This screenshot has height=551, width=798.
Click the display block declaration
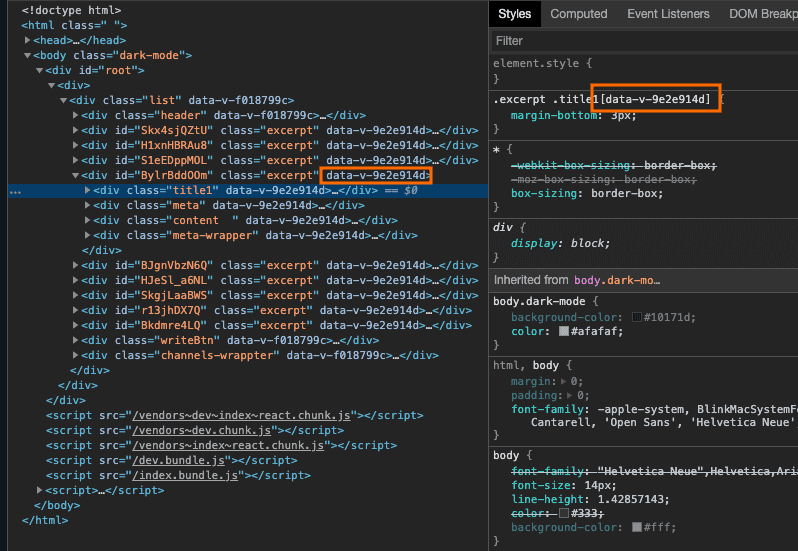click(560, 243)
